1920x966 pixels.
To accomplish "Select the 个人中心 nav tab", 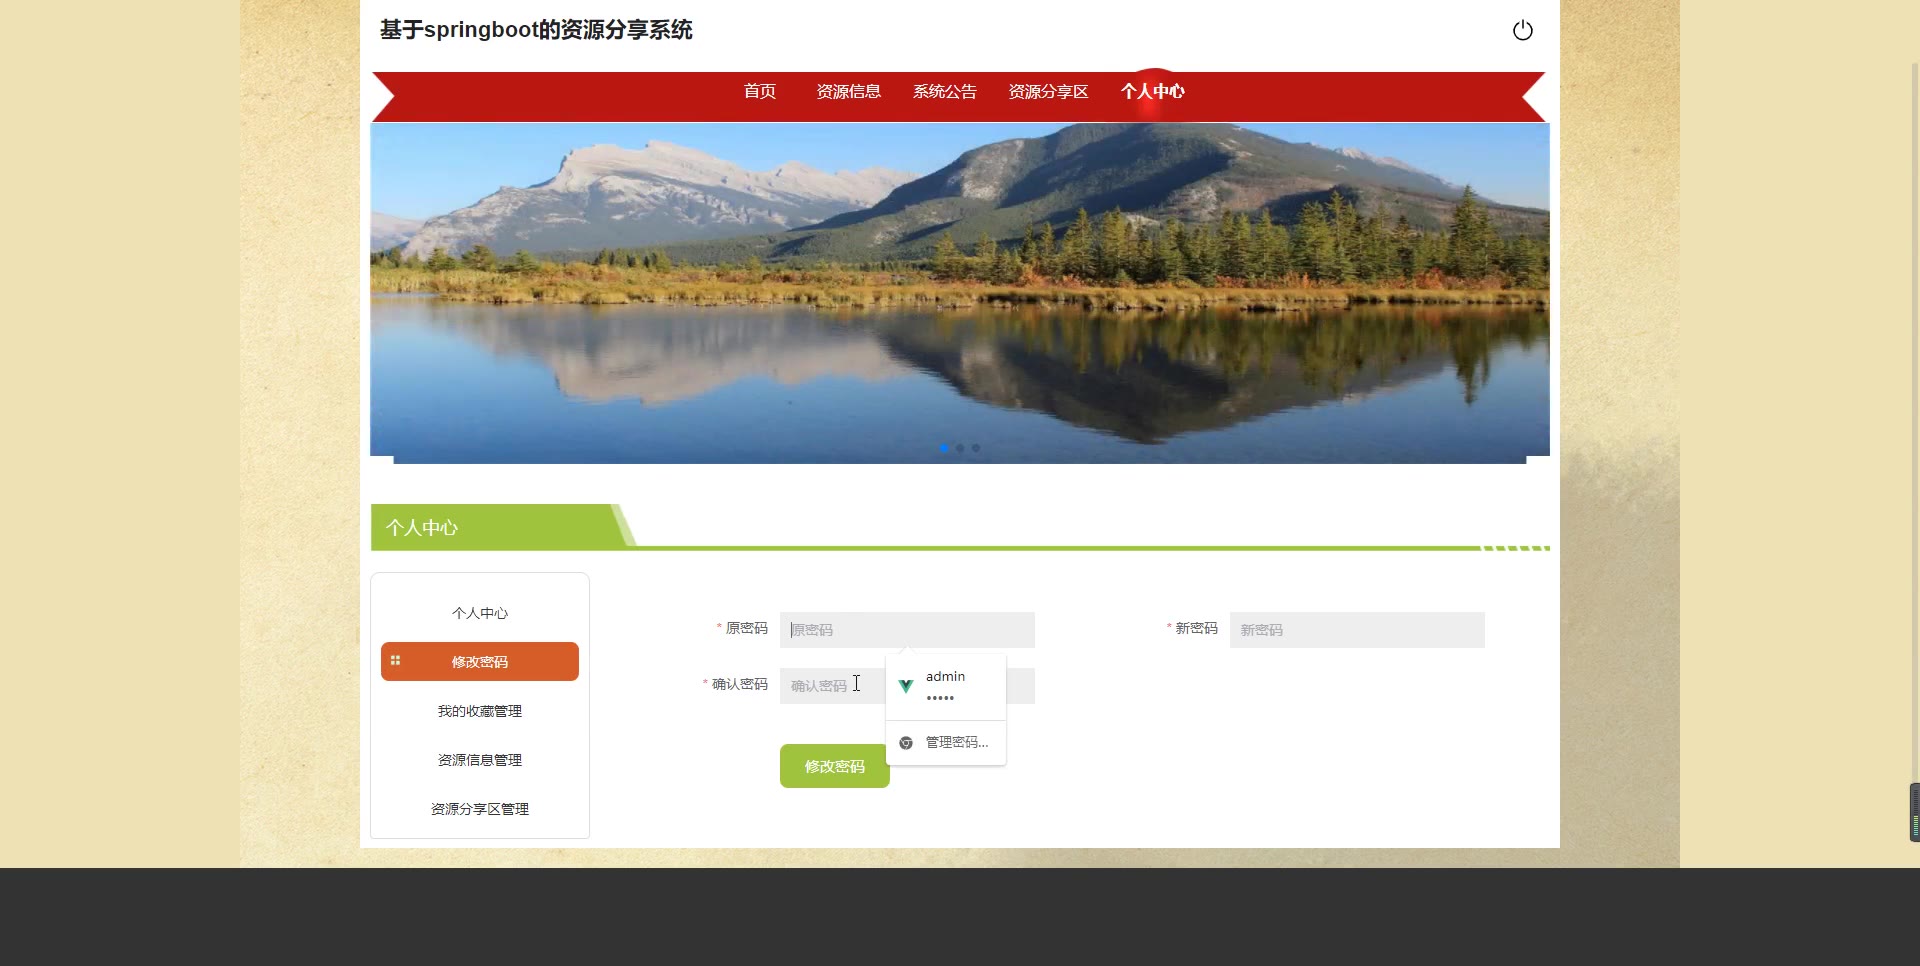I will pyautogui.click(x=1152, y=91).
